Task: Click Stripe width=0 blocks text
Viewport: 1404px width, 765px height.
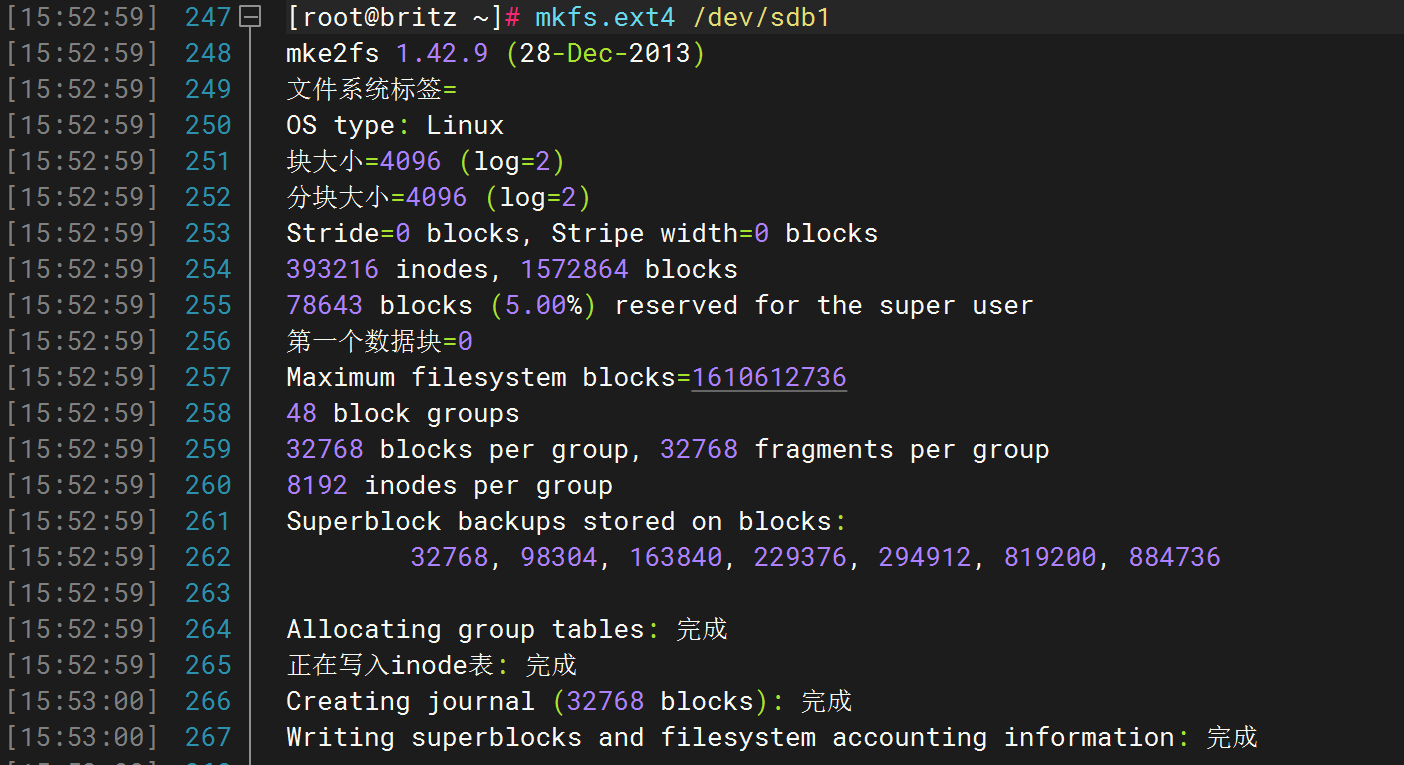Action: 715,233
